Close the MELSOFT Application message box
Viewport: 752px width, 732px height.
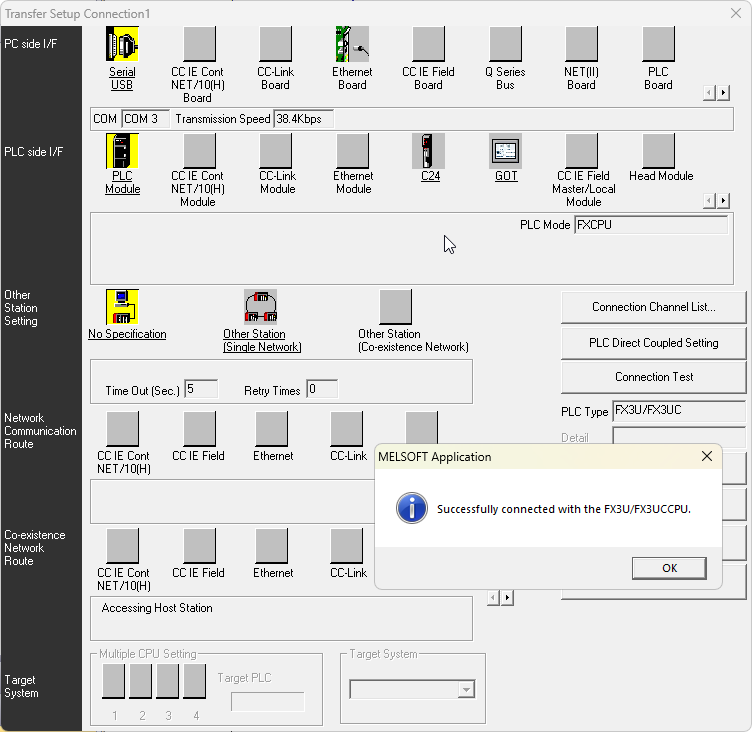(x=707, y=456)
